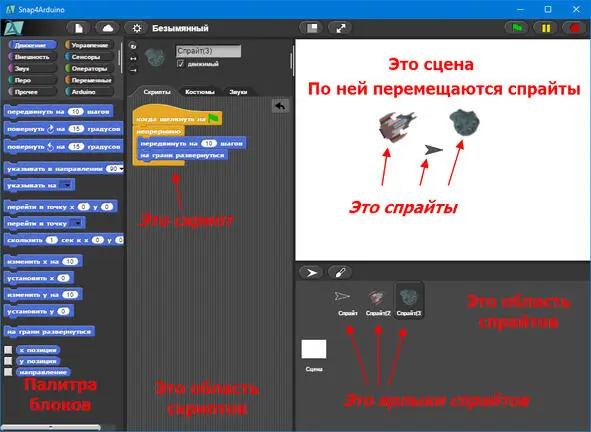
Task: Click the value in установить x block
Action: tap(63, 278)
